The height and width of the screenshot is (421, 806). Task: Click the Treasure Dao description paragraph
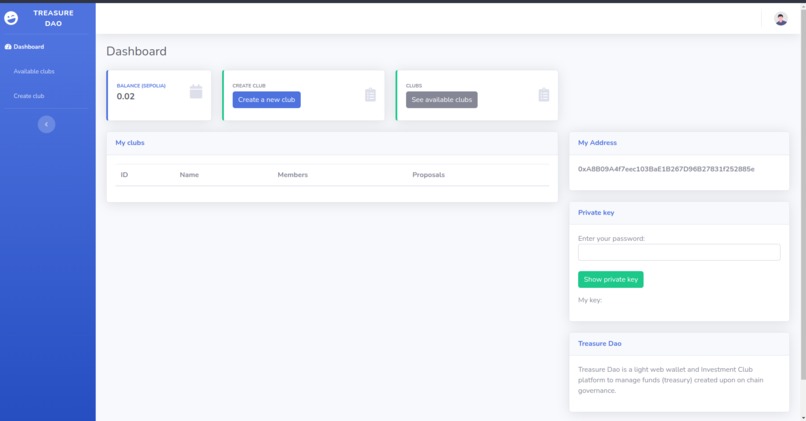670,380
